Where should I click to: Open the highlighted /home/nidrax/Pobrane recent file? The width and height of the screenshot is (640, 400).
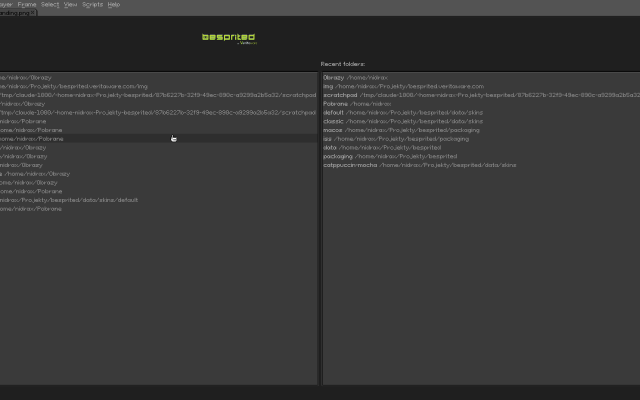coord(159,139)
